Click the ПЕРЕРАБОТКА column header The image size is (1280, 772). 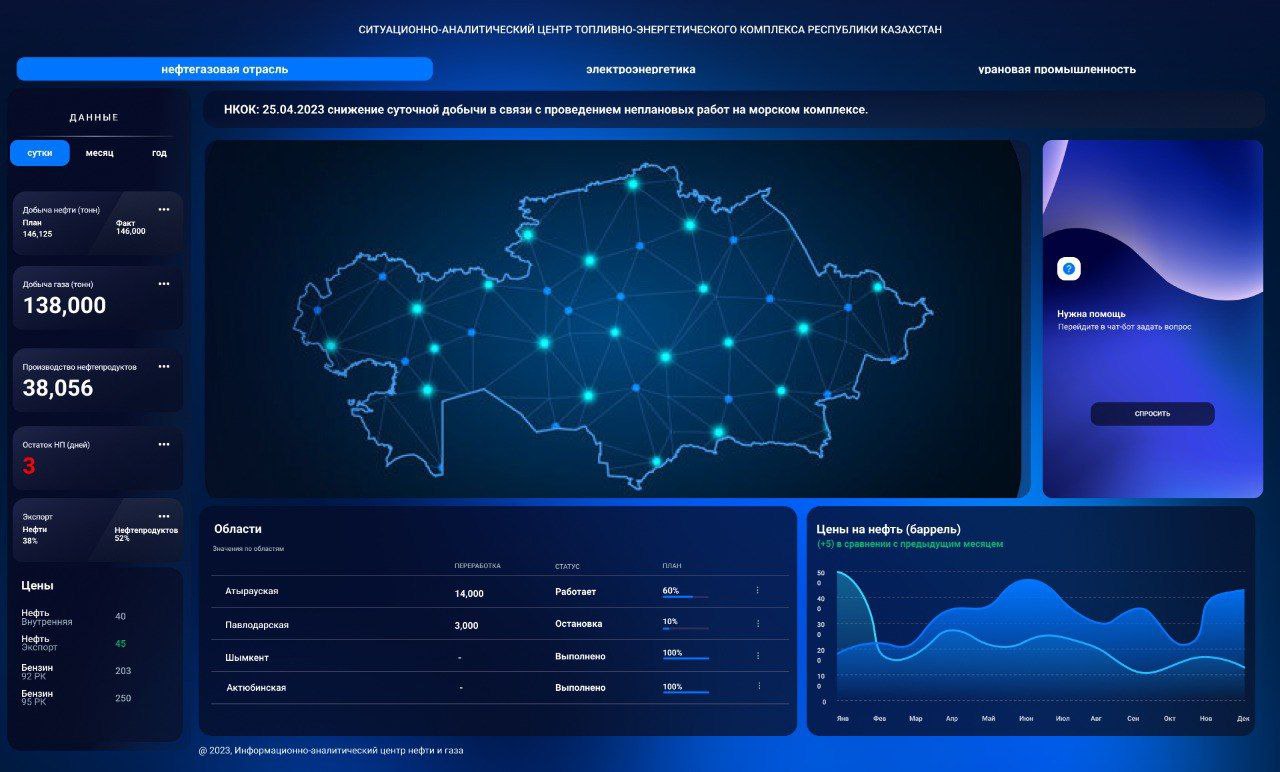click(x=477, y=566)
